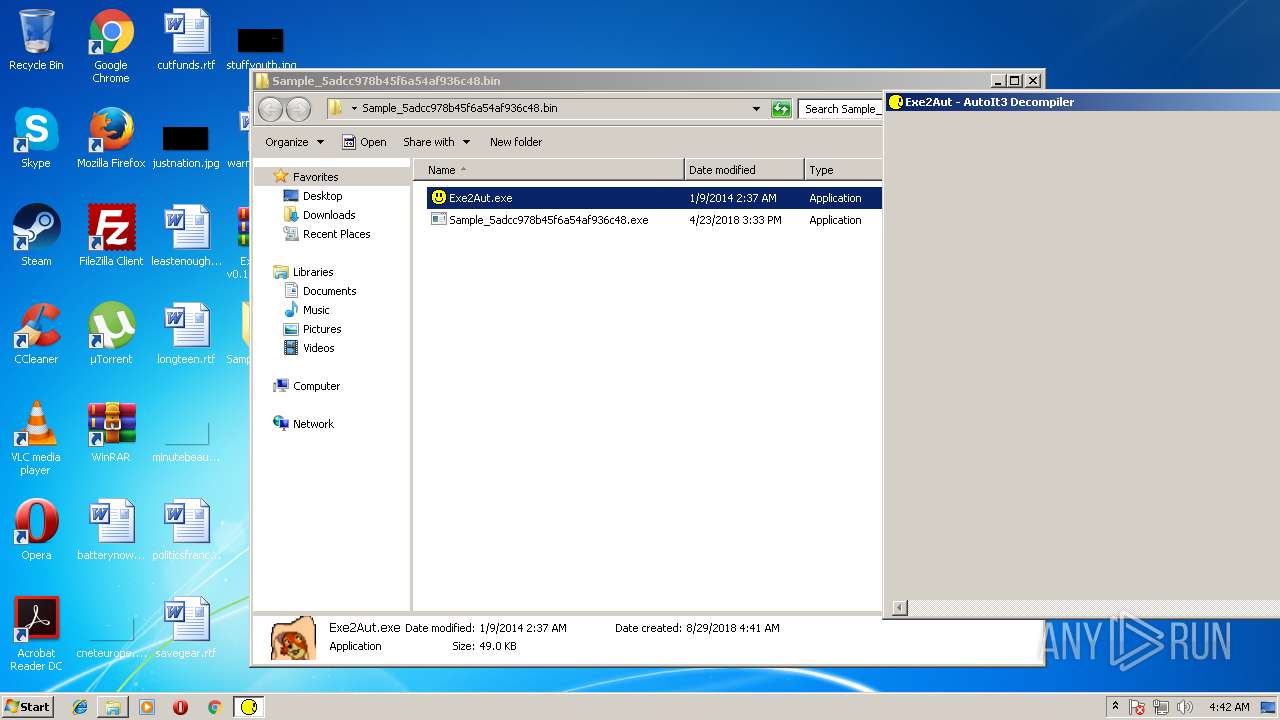
Task: Open media player taskbar icon
Action: 147,707
